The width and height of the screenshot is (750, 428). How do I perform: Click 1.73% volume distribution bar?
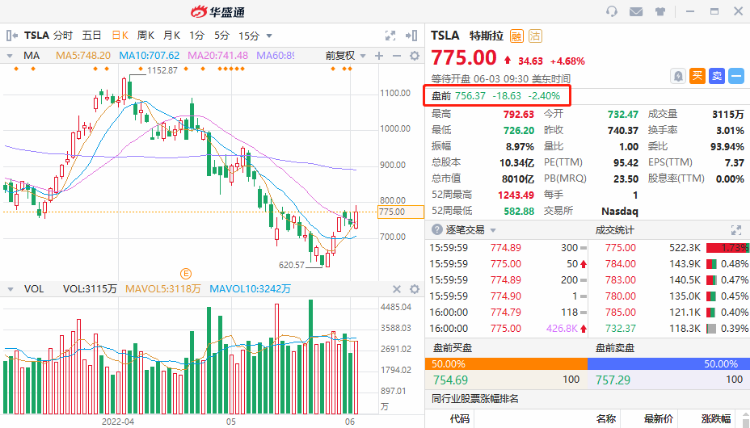tap(728, 248)
